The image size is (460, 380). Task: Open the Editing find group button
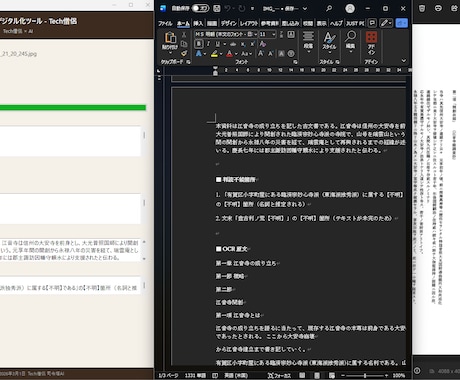[x=350, y=40]
